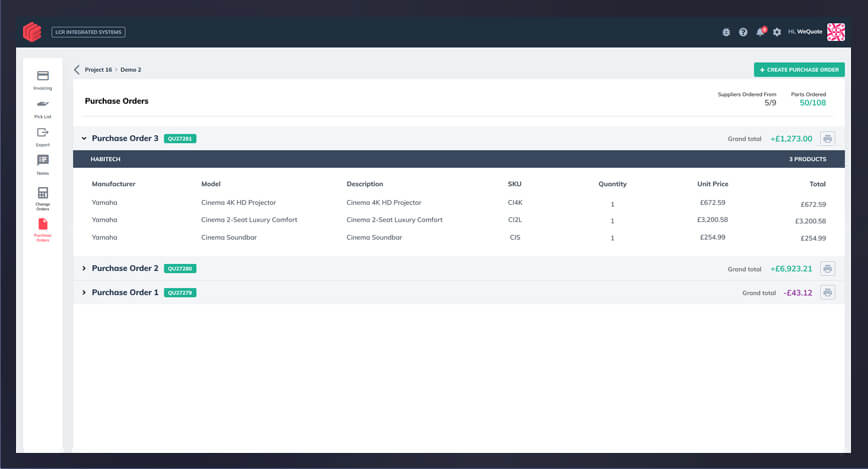Open settings gear in top bar

[x=777, y=32]
